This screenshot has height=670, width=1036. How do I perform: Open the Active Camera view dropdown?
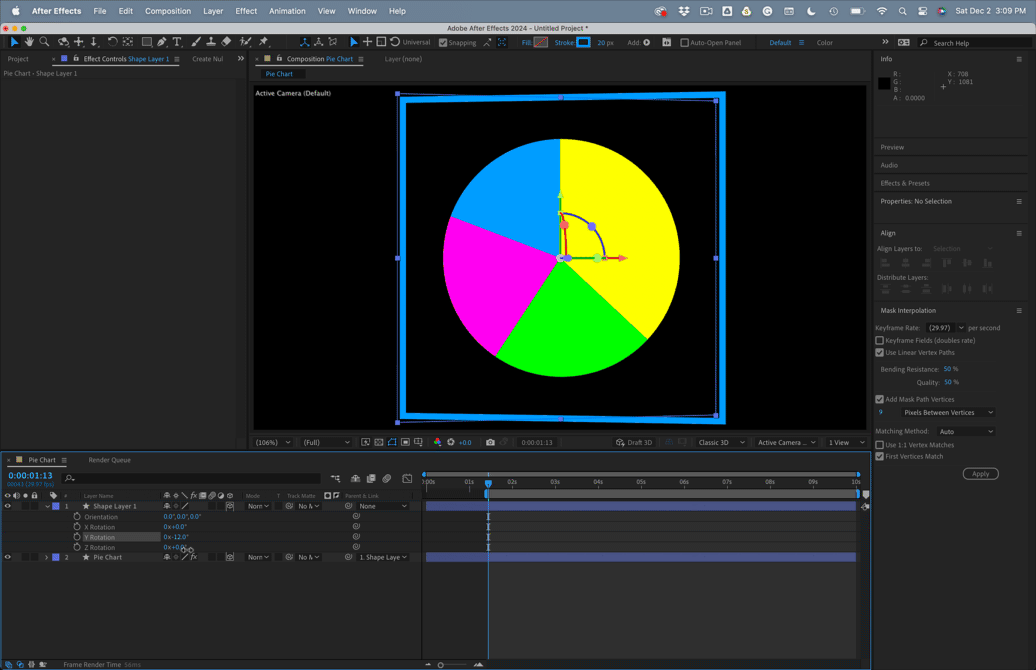[786, 443]
